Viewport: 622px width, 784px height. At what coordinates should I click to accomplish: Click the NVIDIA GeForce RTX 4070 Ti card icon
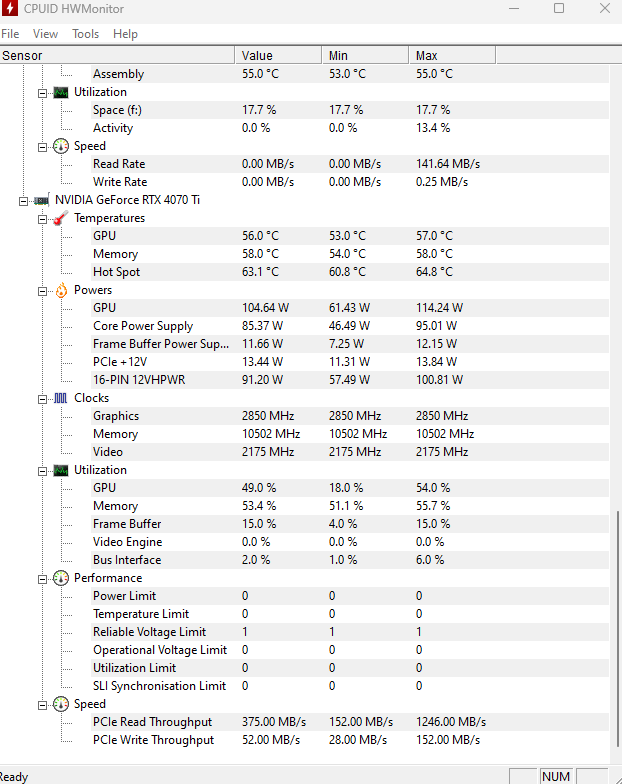[x=42, y=200]
